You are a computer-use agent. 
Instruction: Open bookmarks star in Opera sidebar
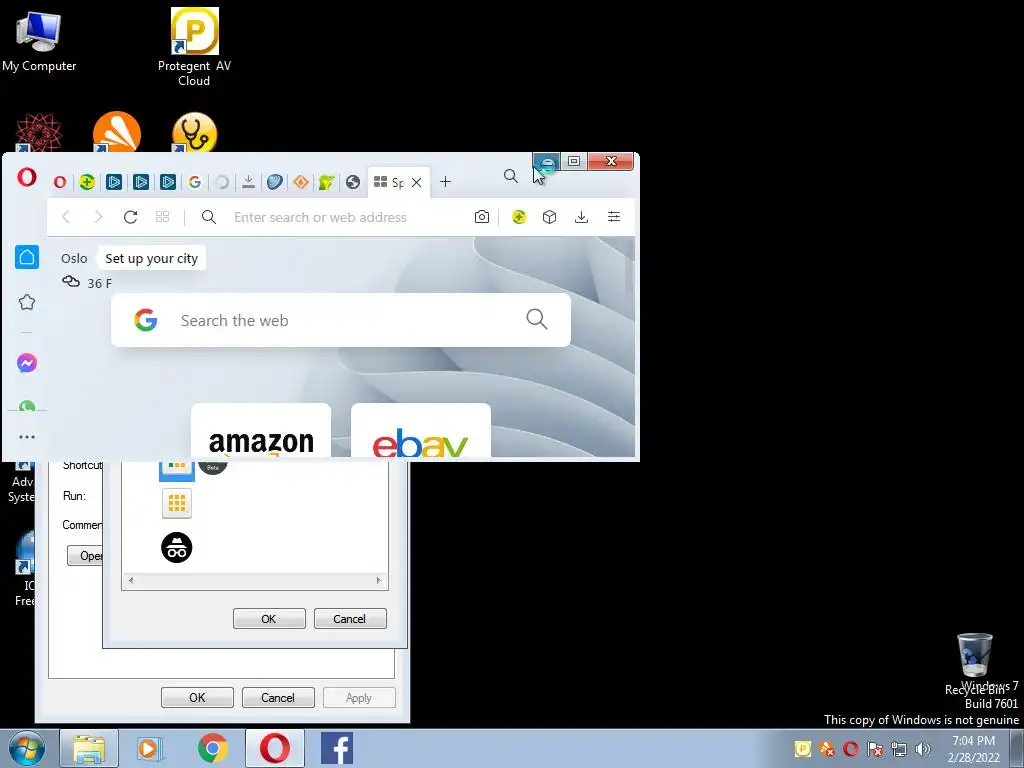[27, 302]
